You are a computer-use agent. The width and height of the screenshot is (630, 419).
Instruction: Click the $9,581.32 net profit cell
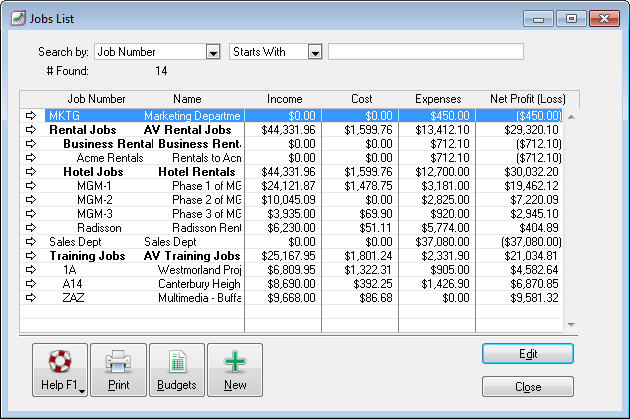click(534, 298)
